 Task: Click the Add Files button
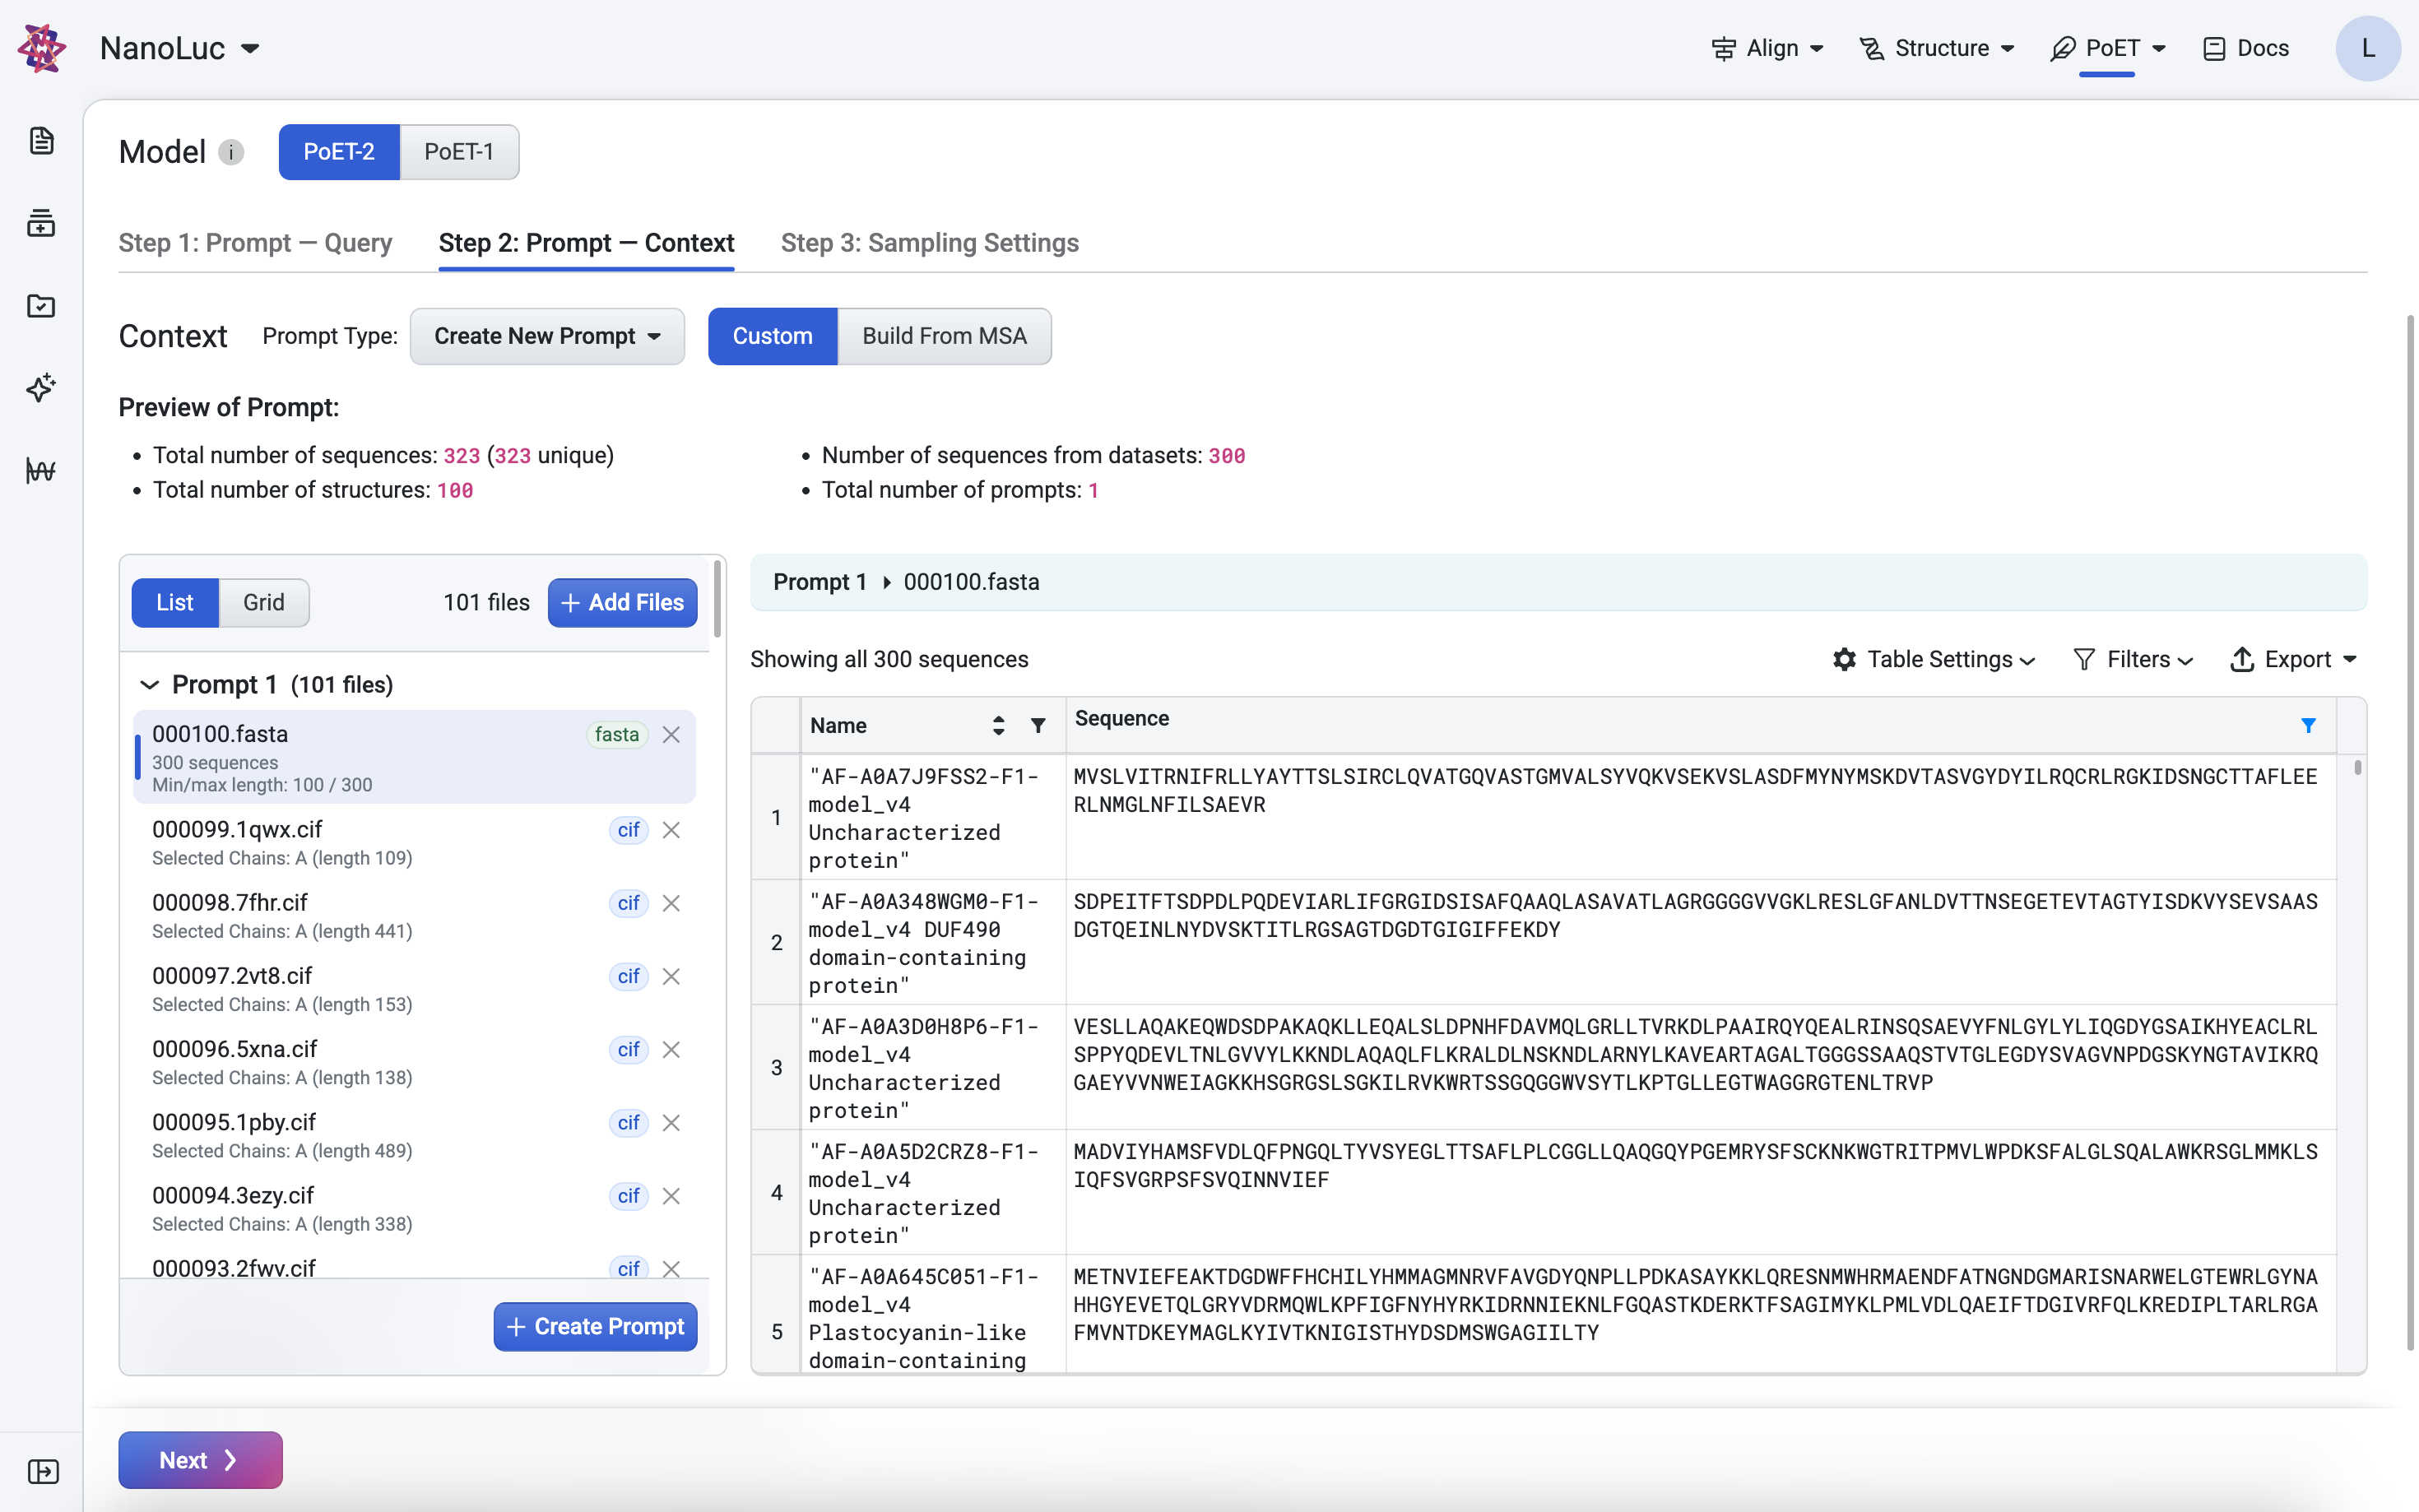(622, 603)
